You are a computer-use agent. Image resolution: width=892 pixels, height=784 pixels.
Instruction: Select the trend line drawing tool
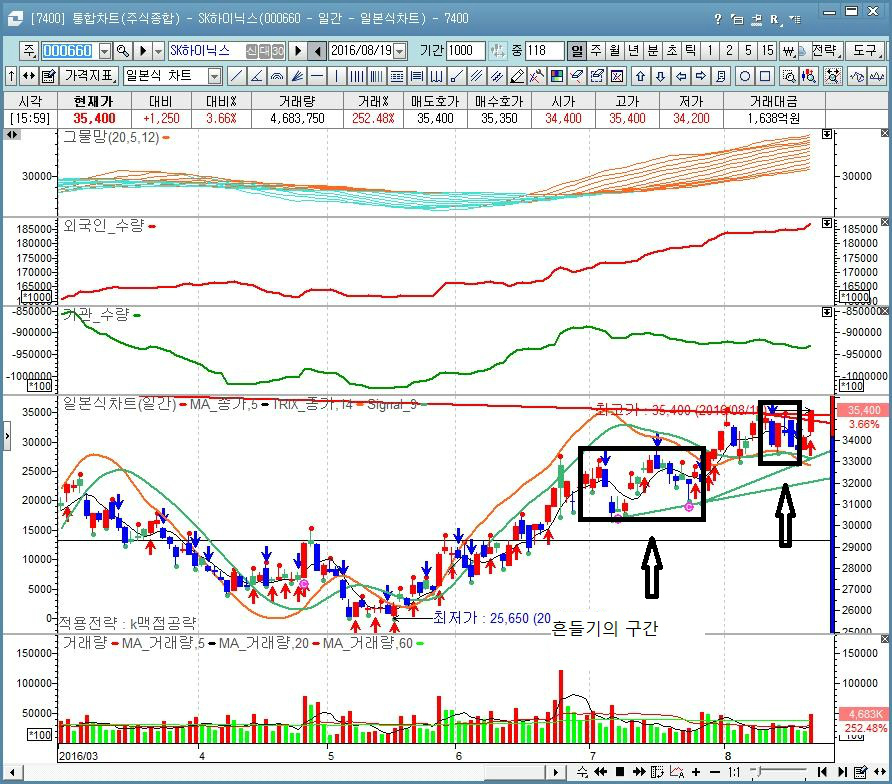(x=237, y=76)
